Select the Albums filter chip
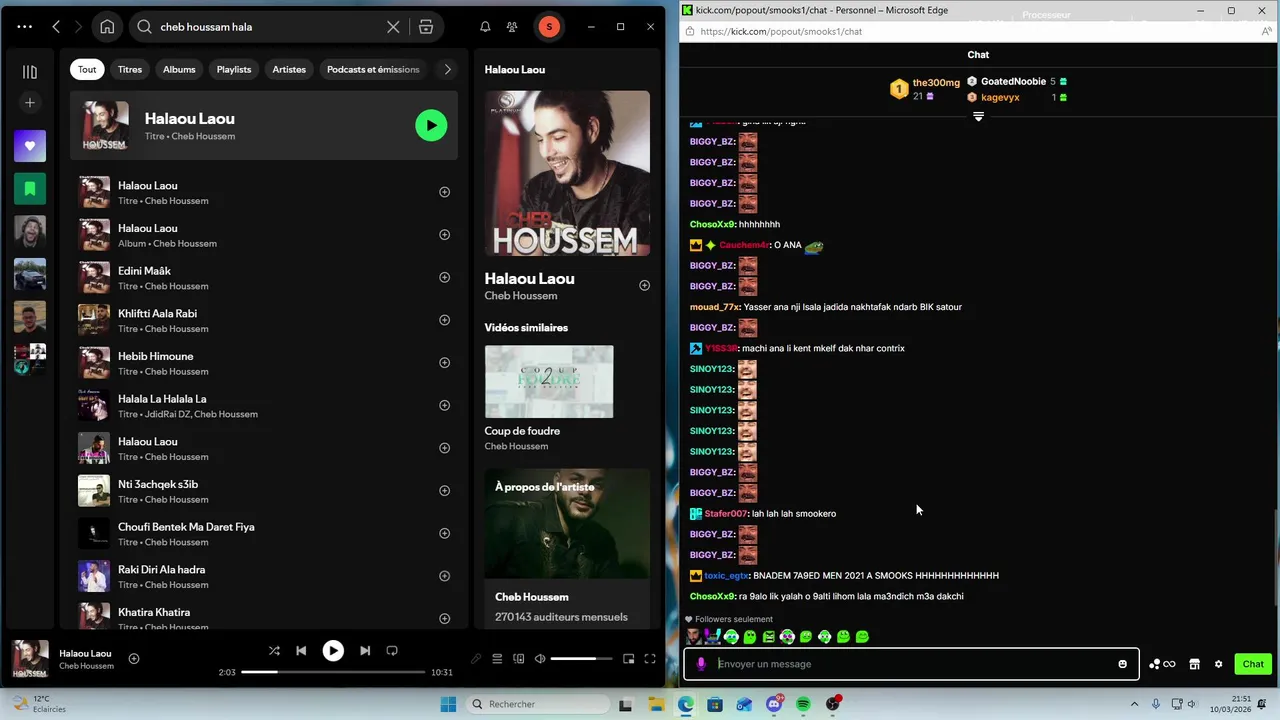This screenshot has height=720, width=1280. point(179,69)
